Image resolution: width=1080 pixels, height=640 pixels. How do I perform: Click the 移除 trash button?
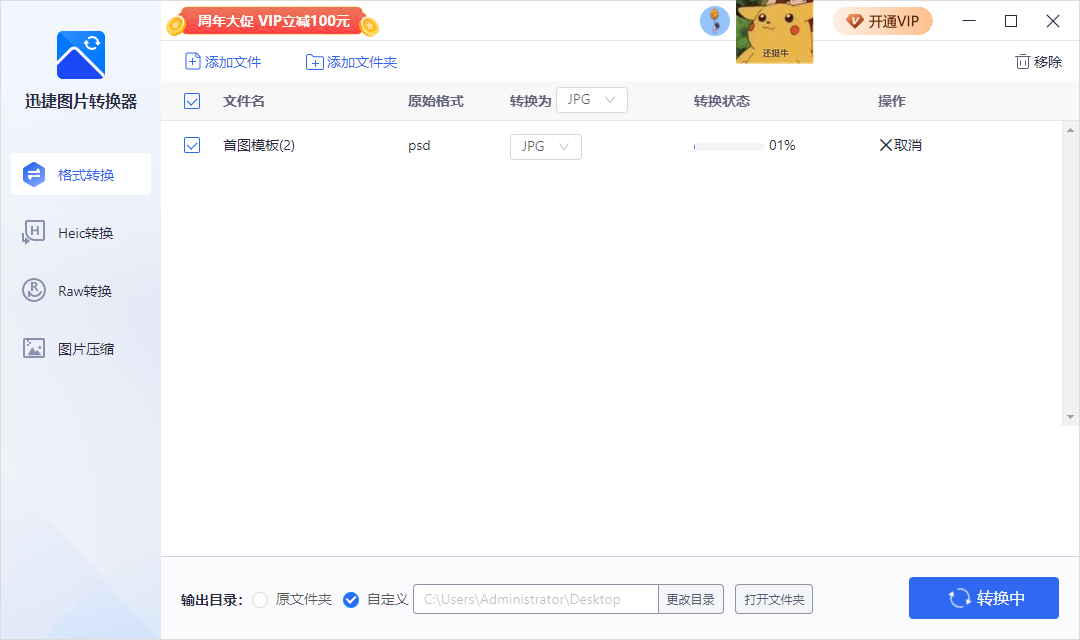tap(1039, 62)
